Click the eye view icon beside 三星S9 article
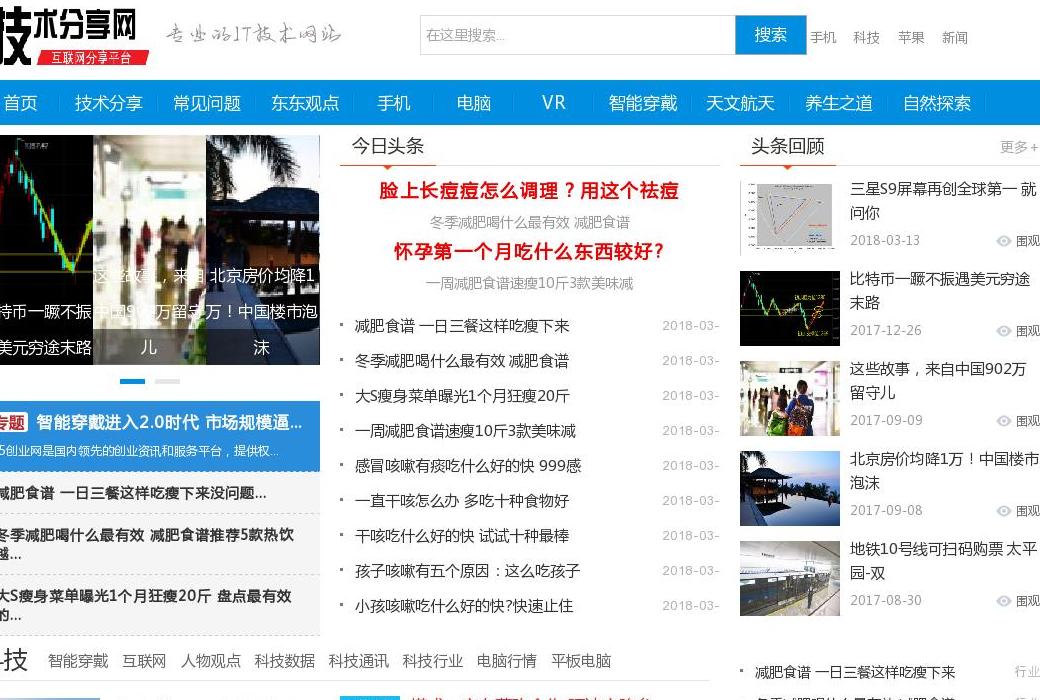Screen dimensions: 1040x700 tap(1004, 241)
